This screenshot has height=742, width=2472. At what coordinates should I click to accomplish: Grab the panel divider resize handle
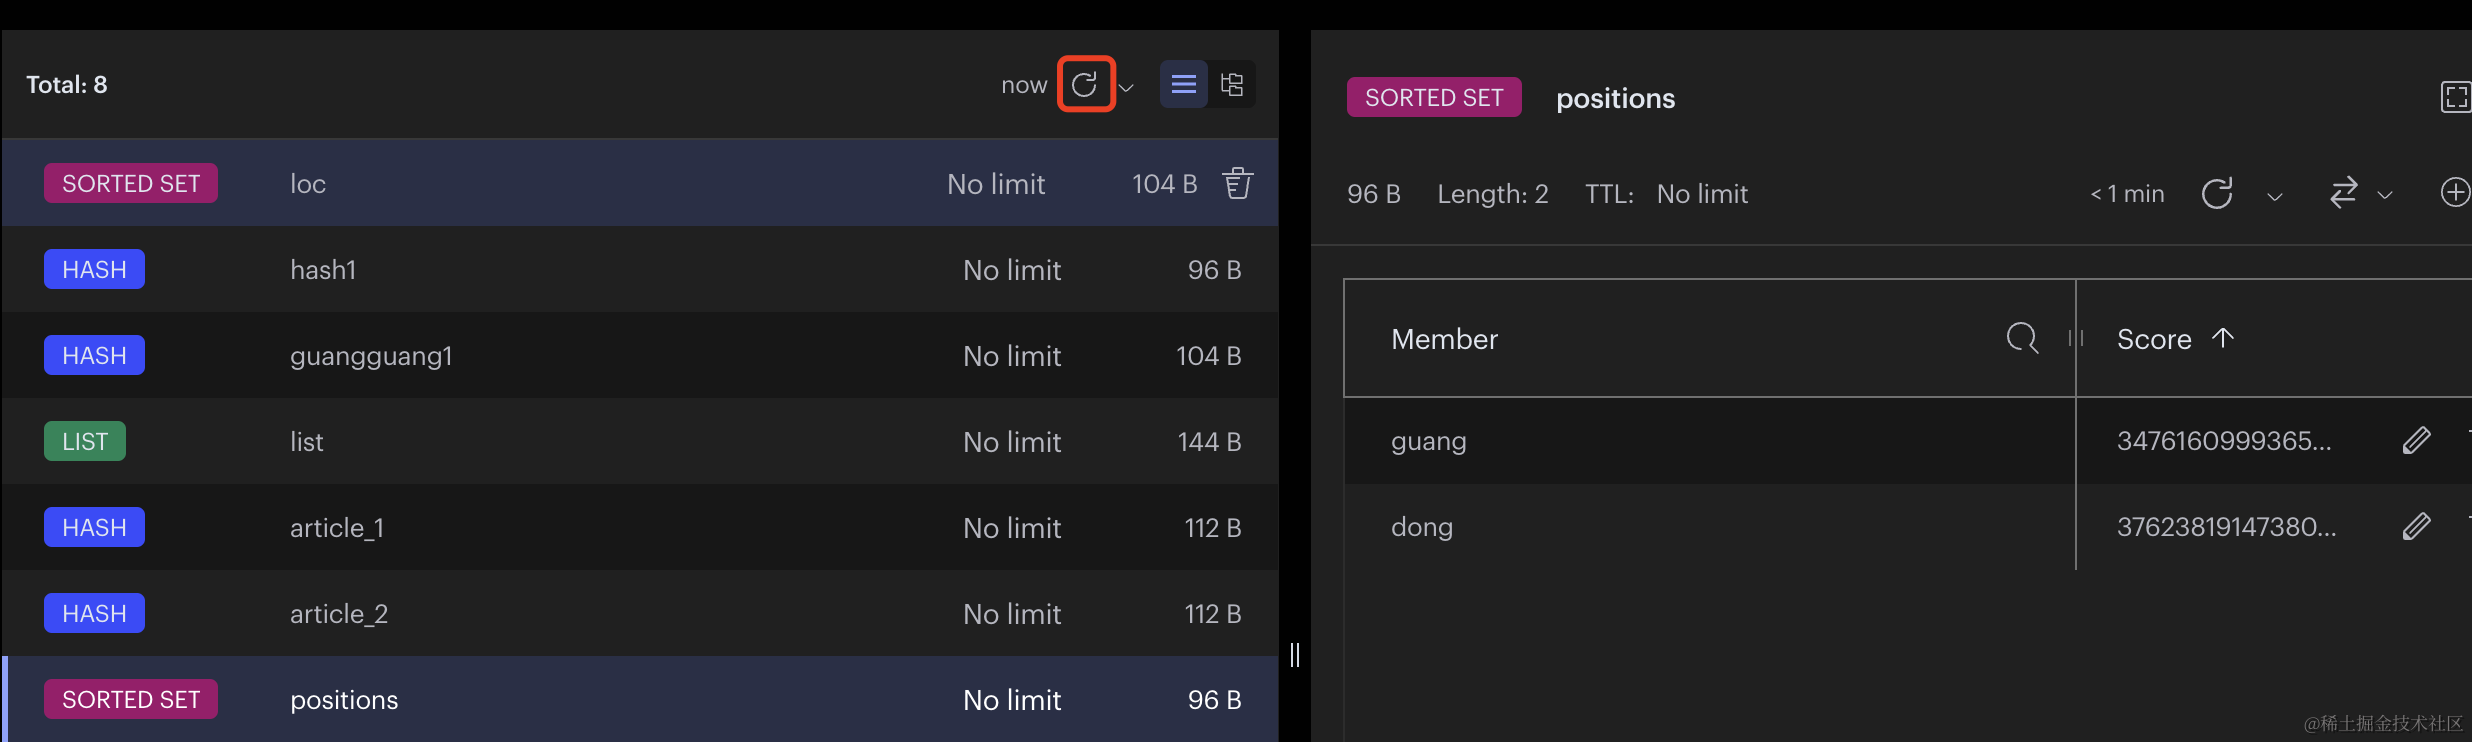pyautogui.click(x=1295, y=655)
